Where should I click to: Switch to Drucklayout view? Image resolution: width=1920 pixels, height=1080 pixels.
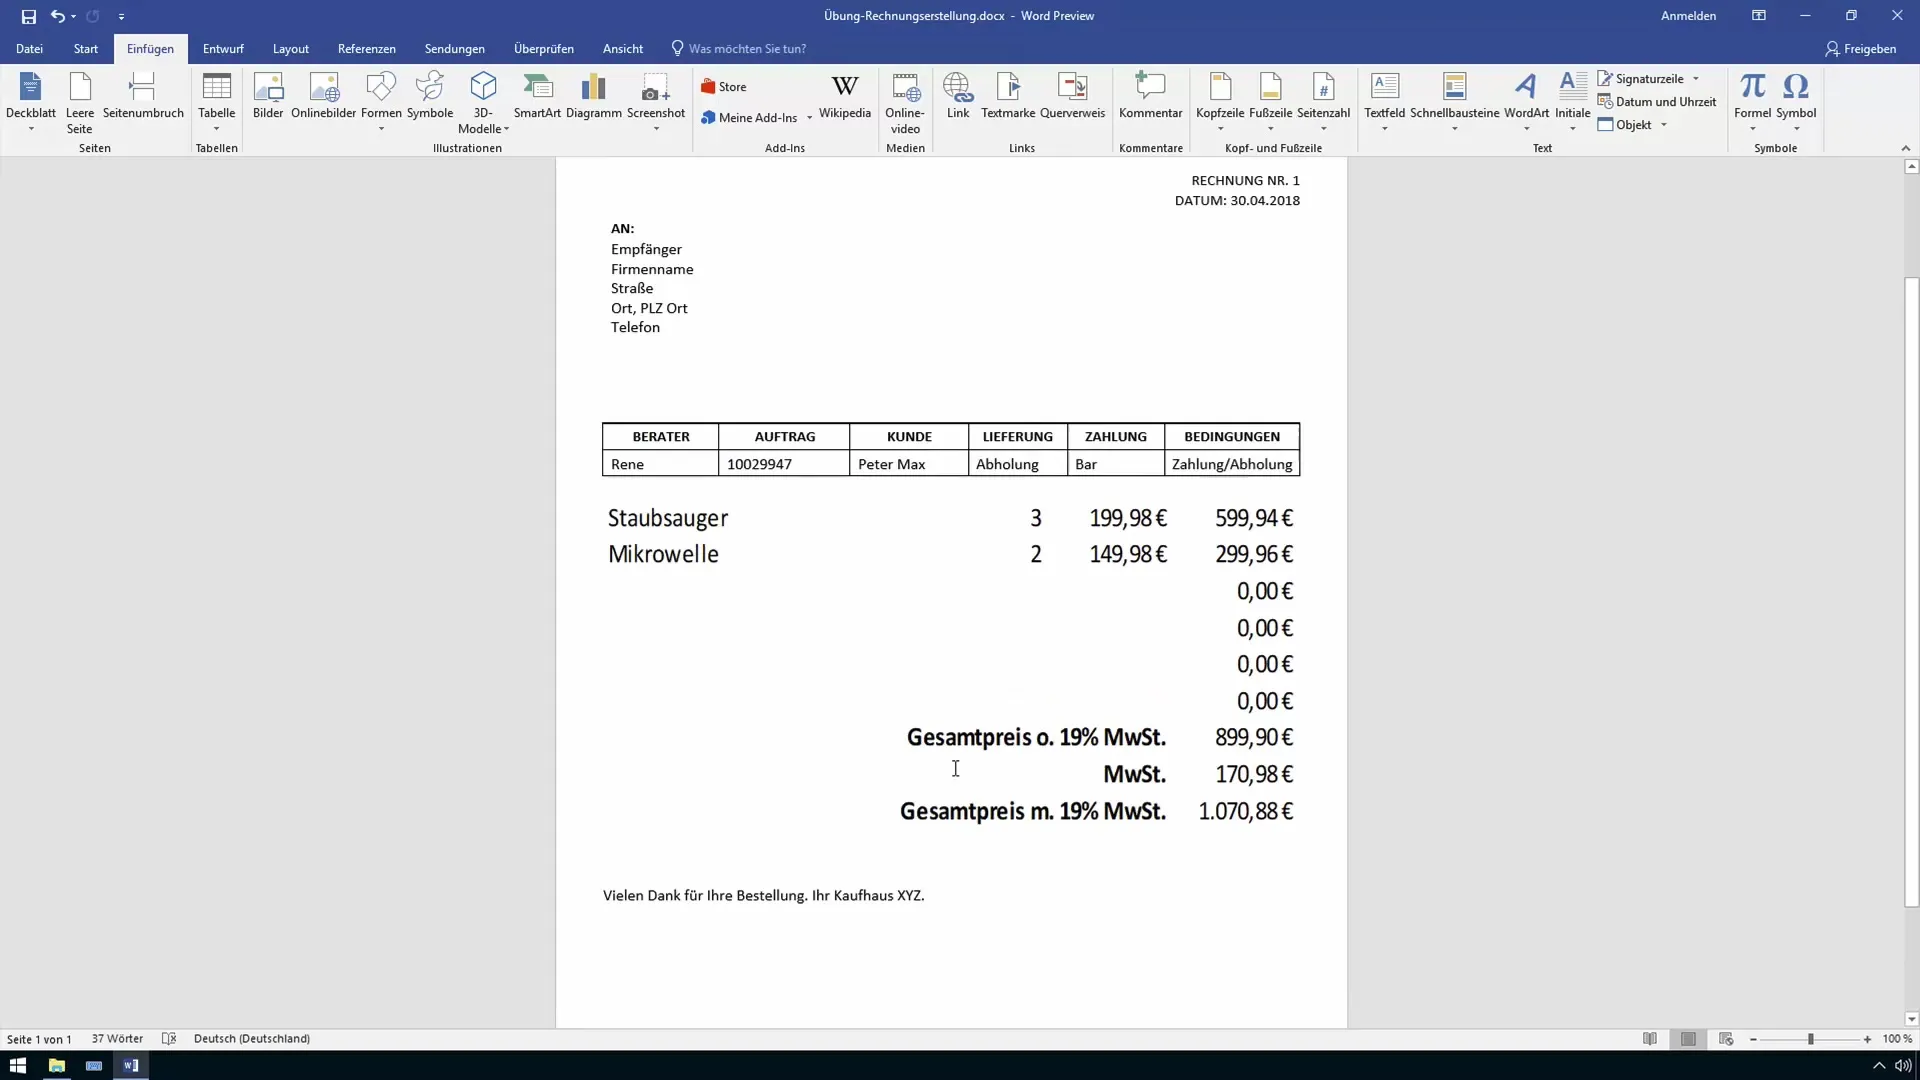click(x=1688, y=1039)
